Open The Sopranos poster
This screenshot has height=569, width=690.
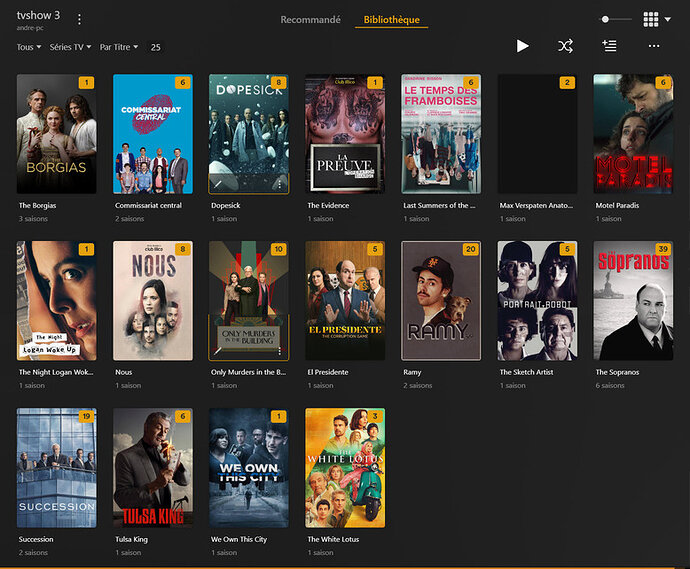[x=633, y=301]
